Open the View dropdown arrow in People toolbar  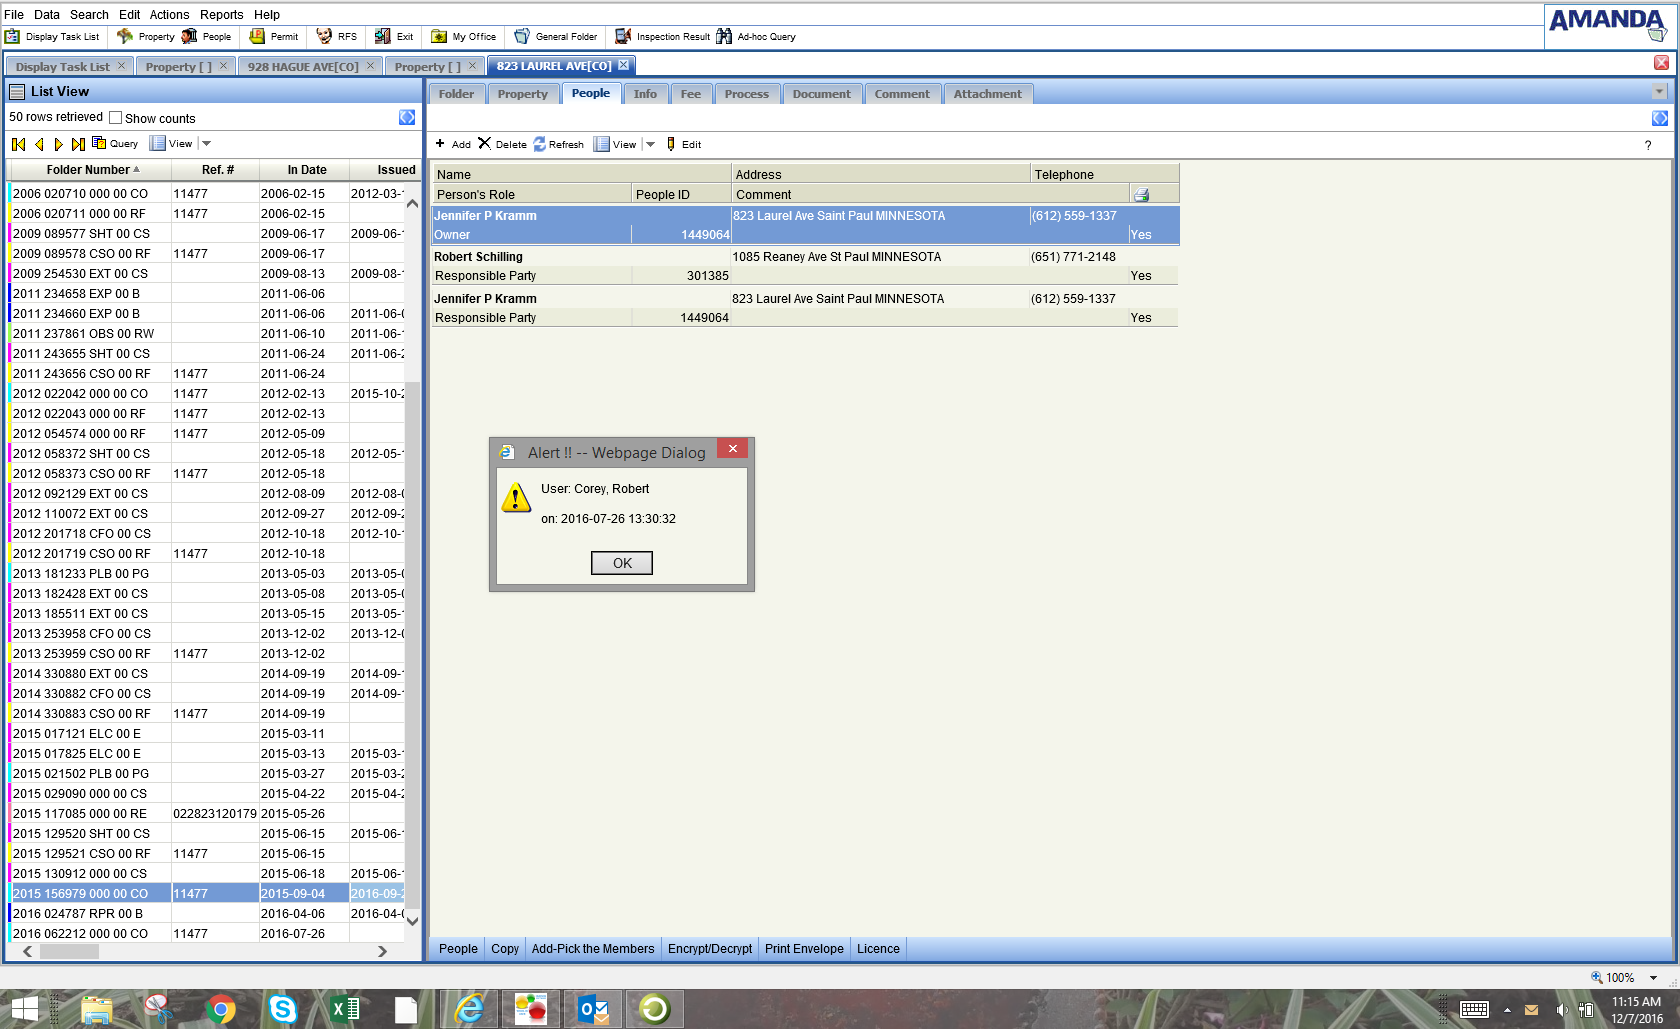click(651, 144)
